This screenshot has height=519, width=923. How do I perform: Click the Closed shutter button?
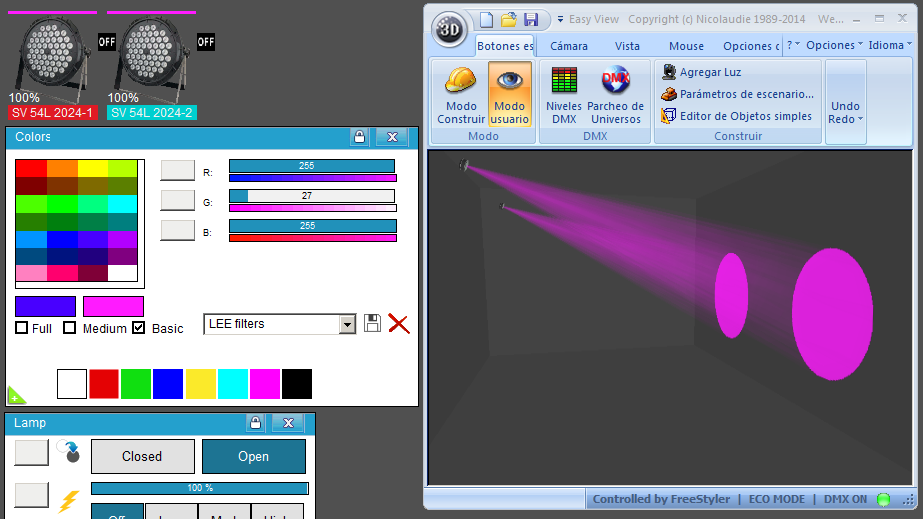pyautogui.click(x=142, y=457)
